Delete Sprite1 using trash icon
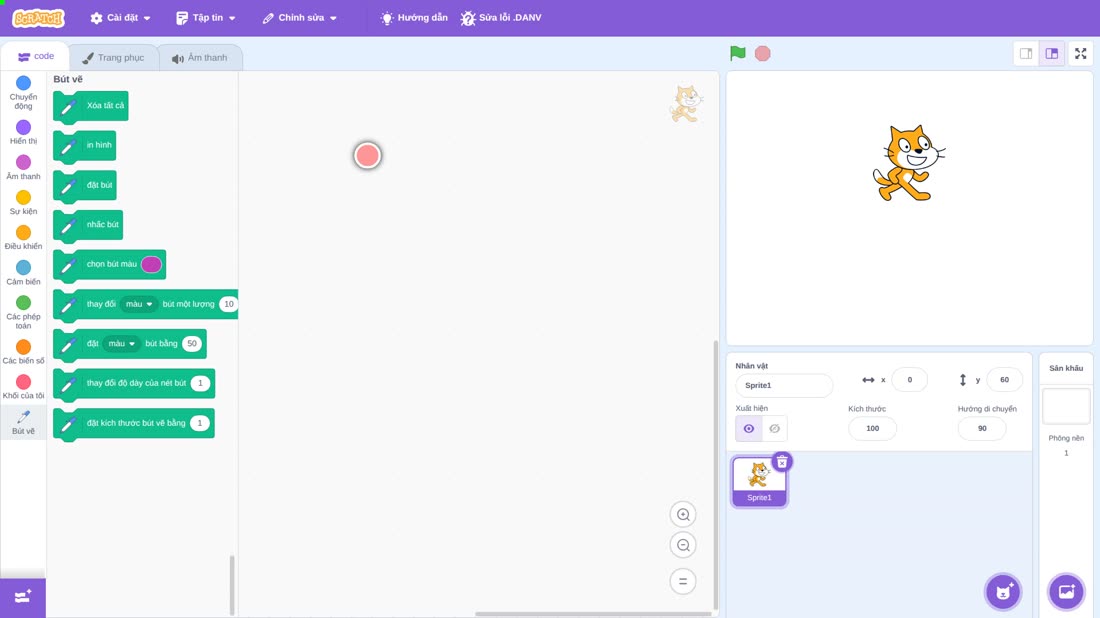The height and width of the screenshot is (618, 1100). coord(782,462)
